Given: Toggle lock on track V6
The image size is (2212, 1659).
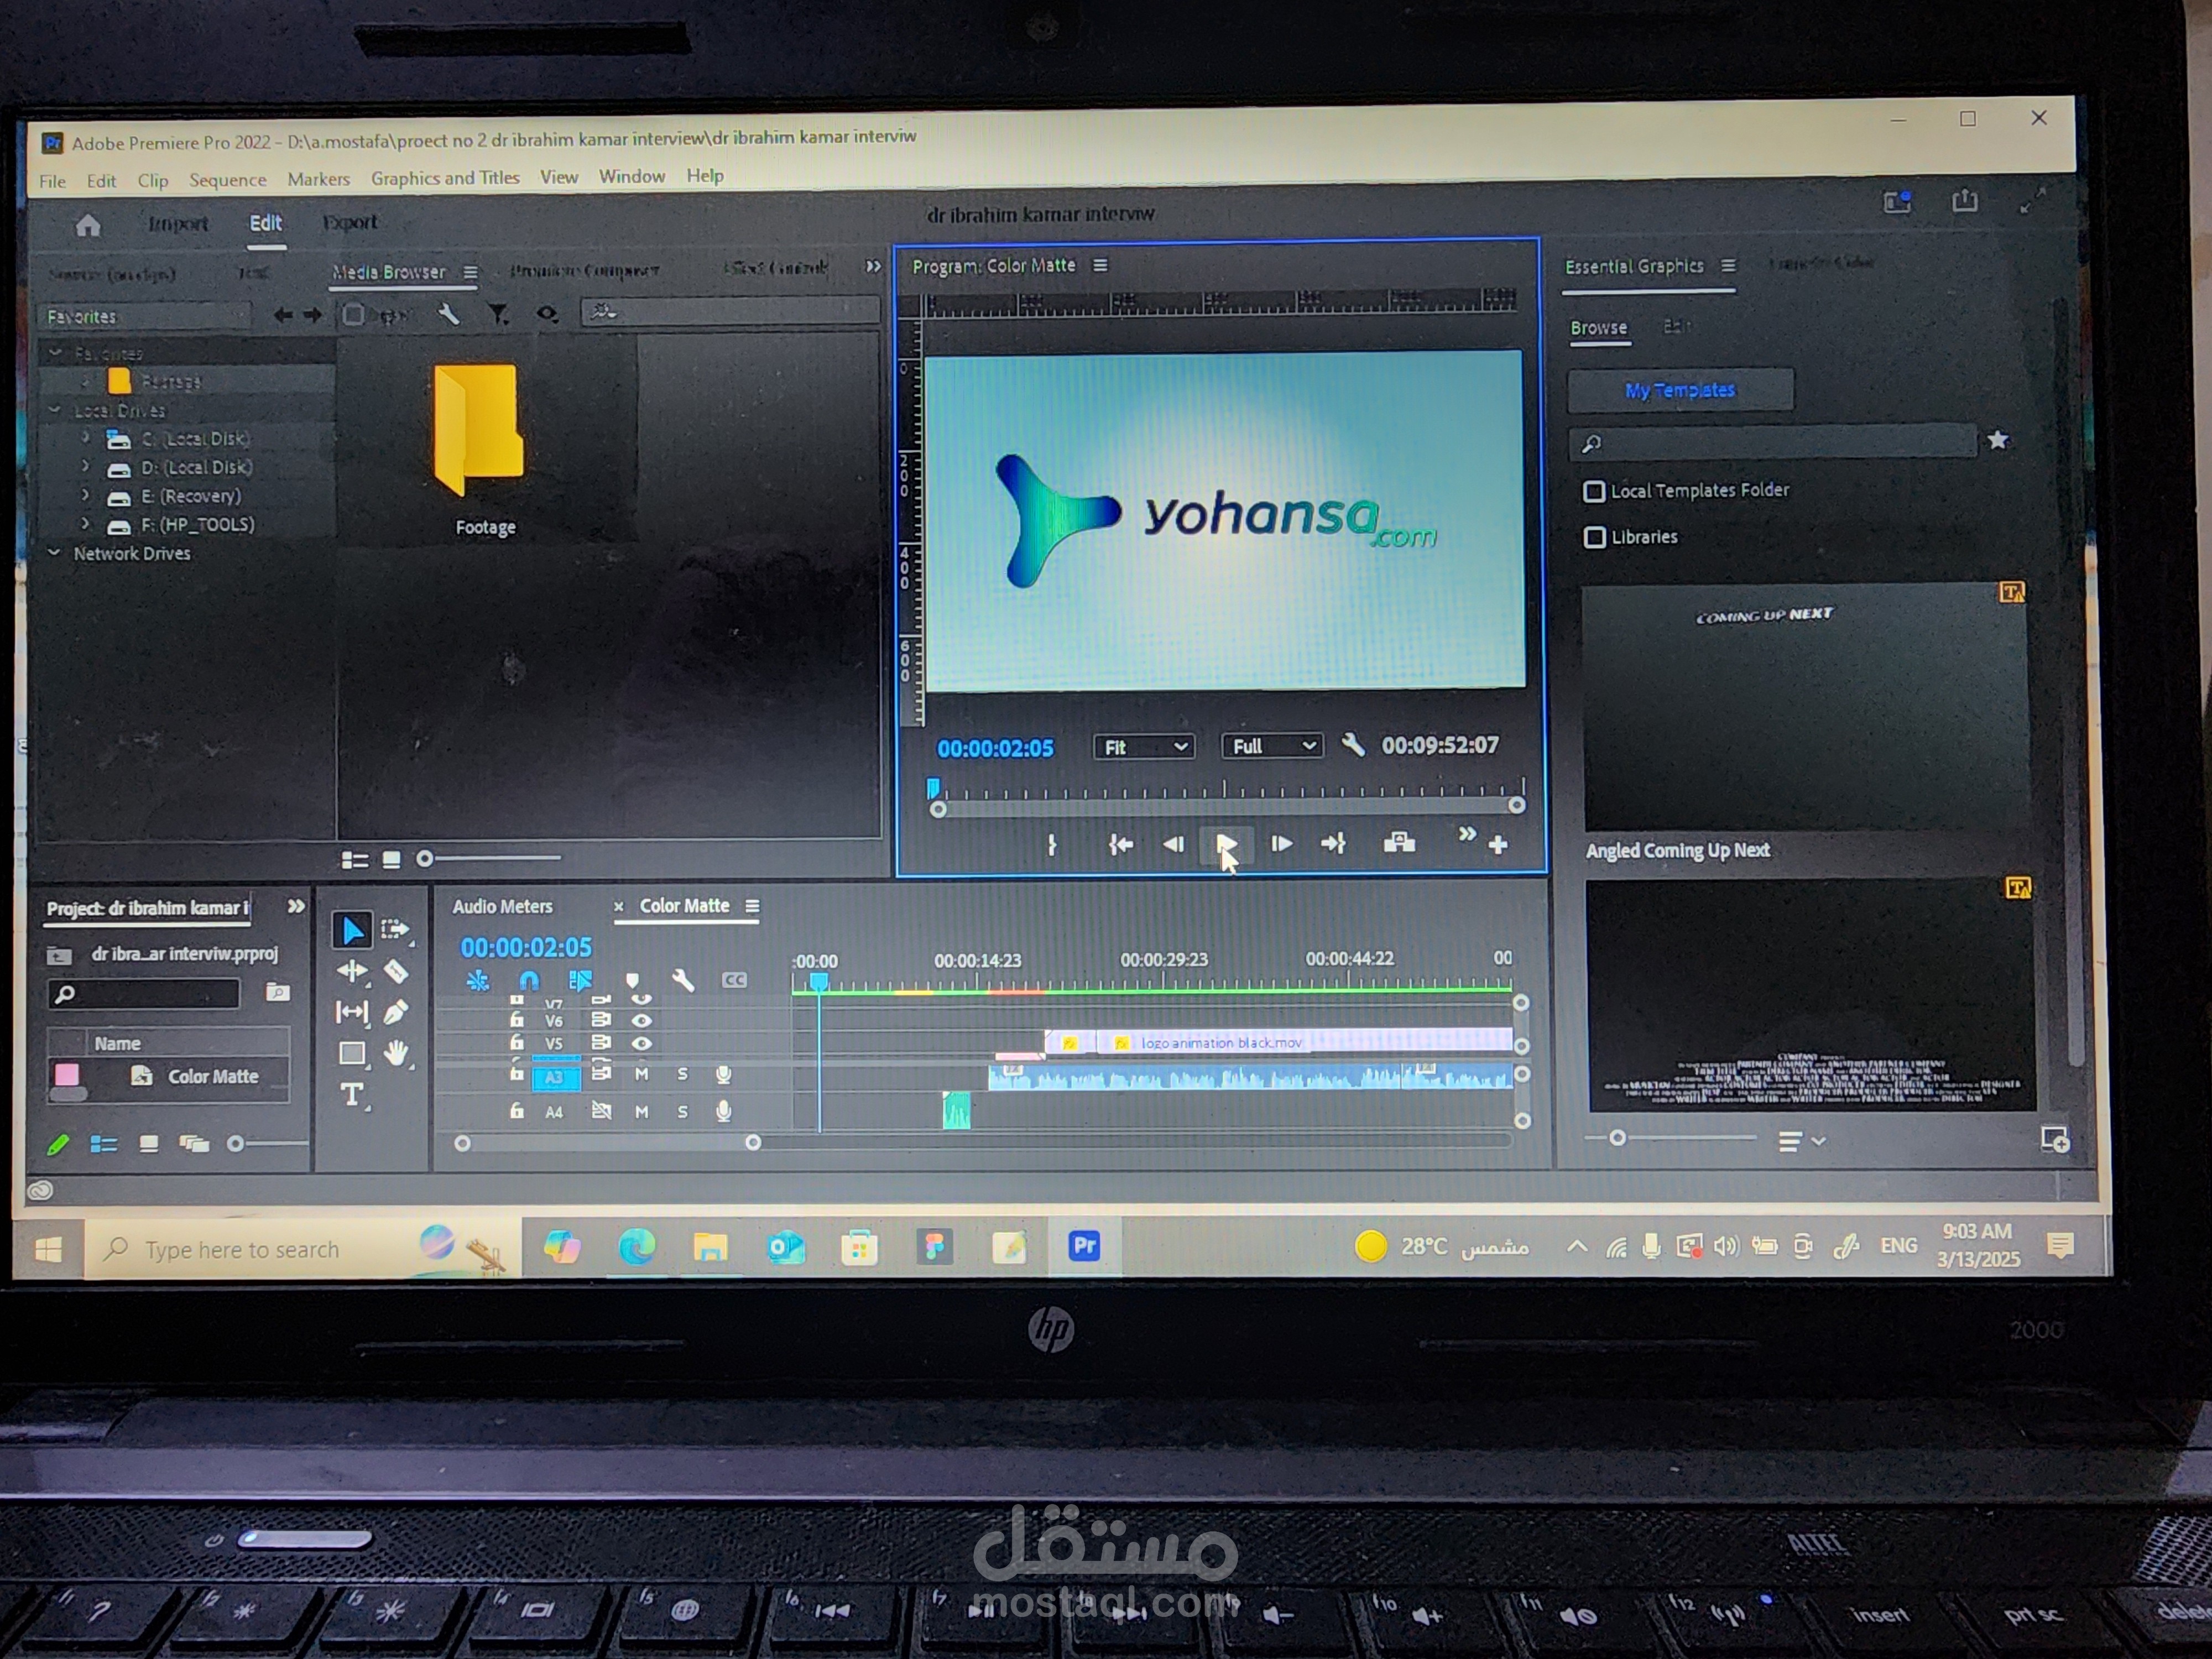Looking at the screenshot, I should click(x=517, y=1020).
